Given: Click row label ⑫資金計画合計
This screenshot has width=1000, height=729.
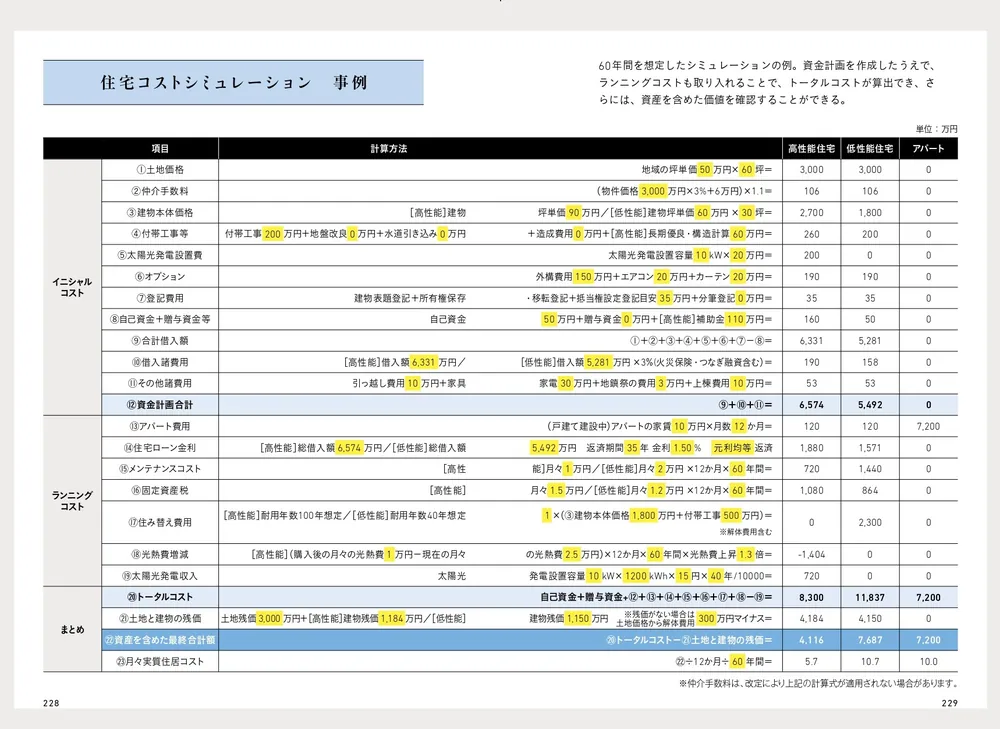Looking at the screenshot, I should [x=160, y=405].
